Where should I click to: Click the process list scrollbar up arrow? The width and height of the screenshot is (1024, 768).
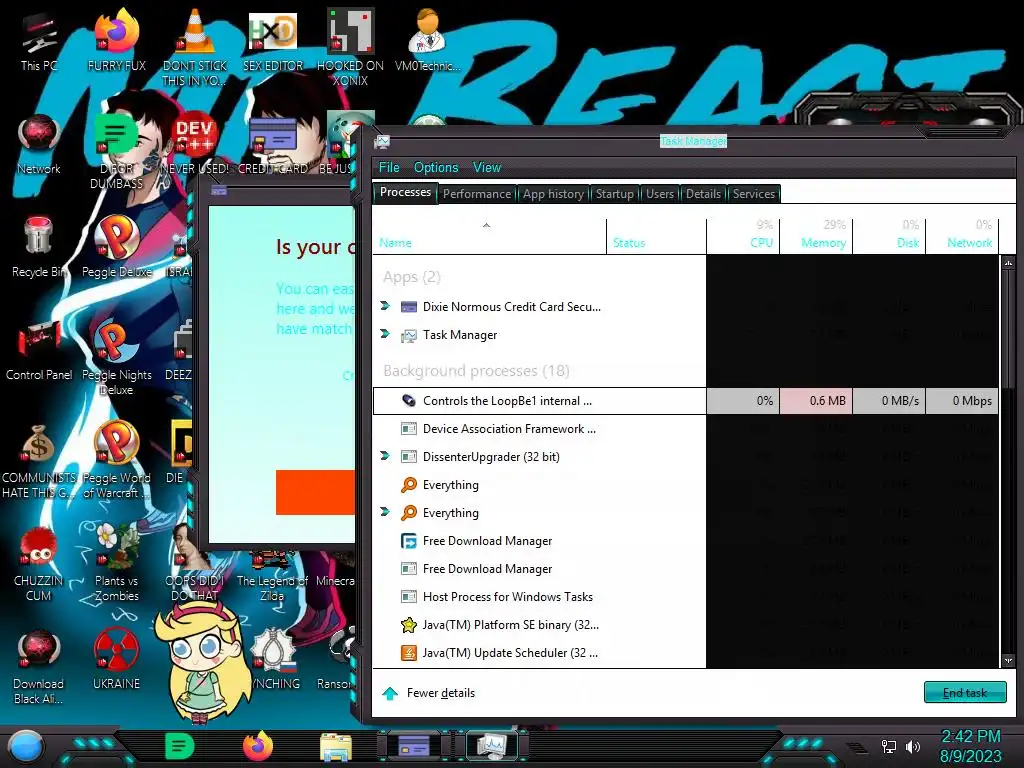pos(1008,263)
